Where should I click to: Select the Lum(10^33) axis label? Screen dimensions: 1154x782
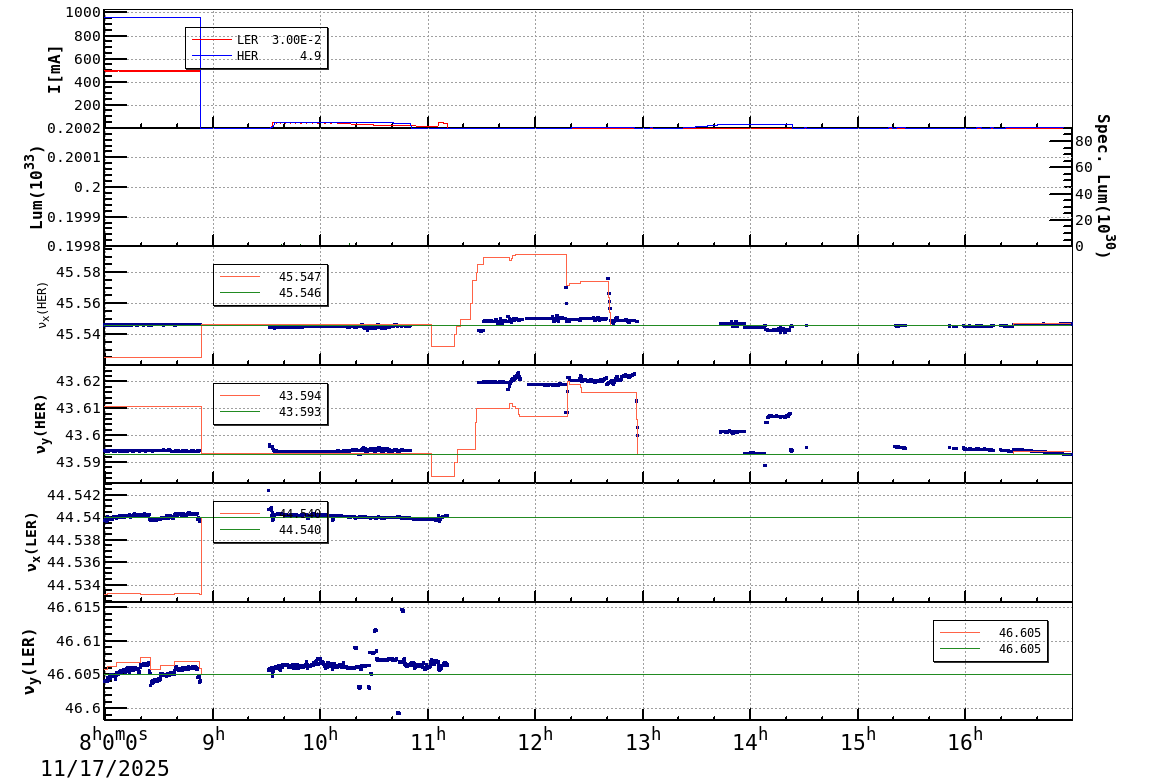point(35,188)
